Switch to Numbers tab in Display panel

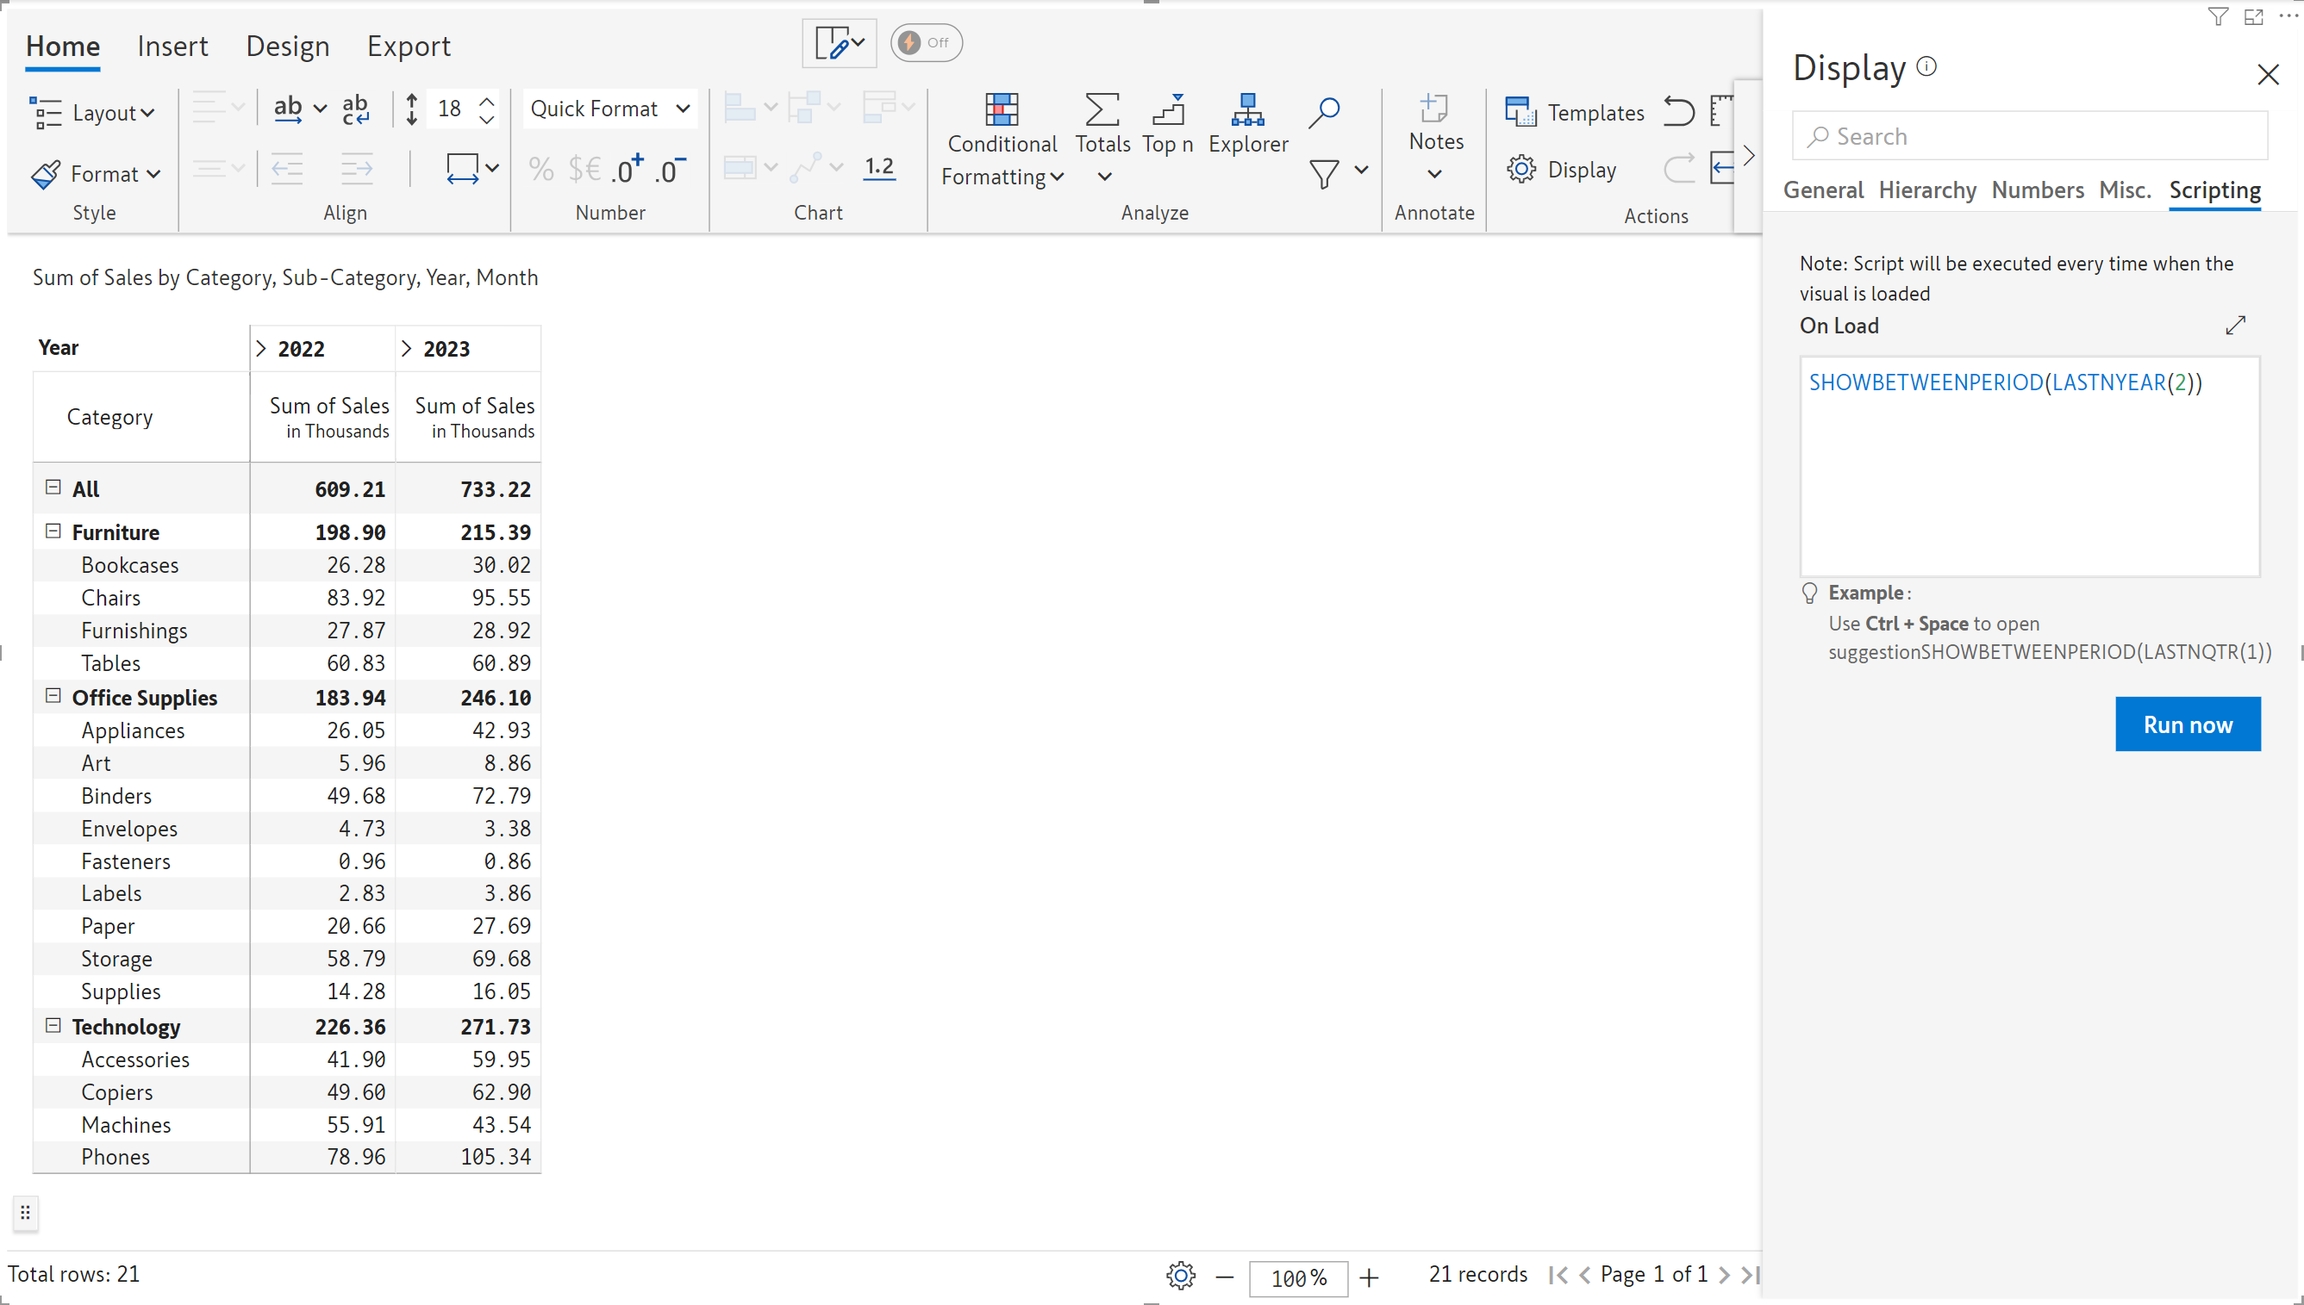pos(2037,190)
